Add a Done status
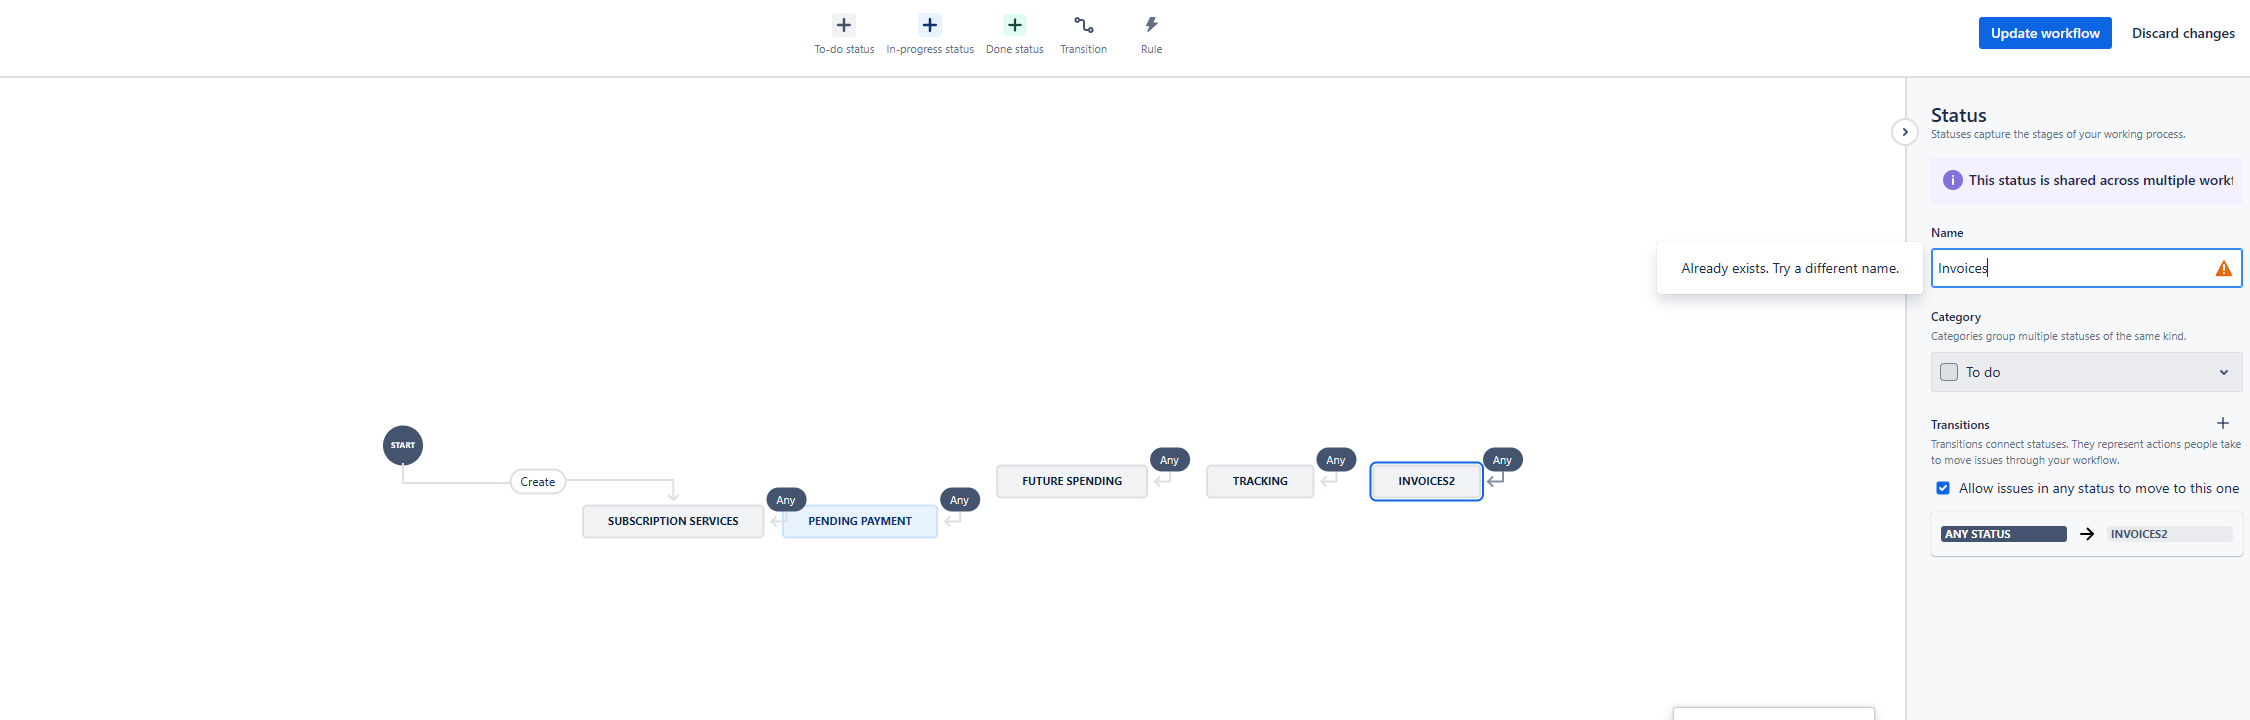The width and height of the screenshot is (2250, 720). pyautogui.click(x=1015, y=34)
